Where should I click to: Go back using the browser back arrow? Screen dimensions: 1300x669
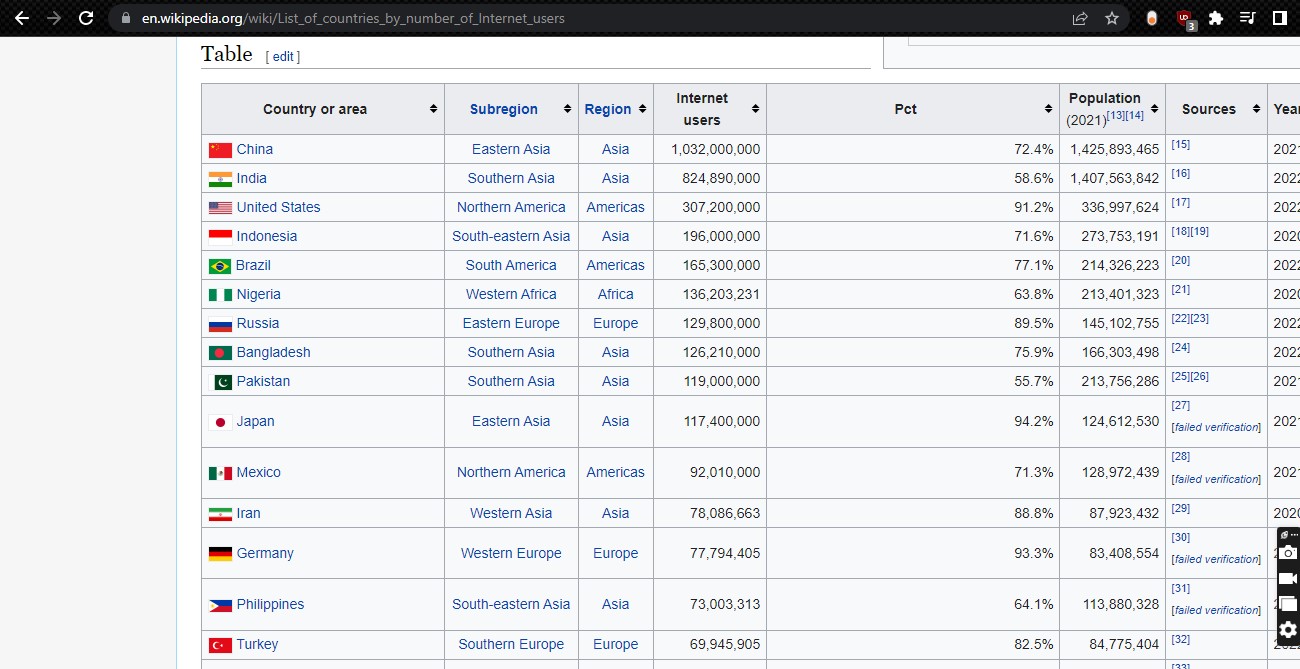[22, 18]
